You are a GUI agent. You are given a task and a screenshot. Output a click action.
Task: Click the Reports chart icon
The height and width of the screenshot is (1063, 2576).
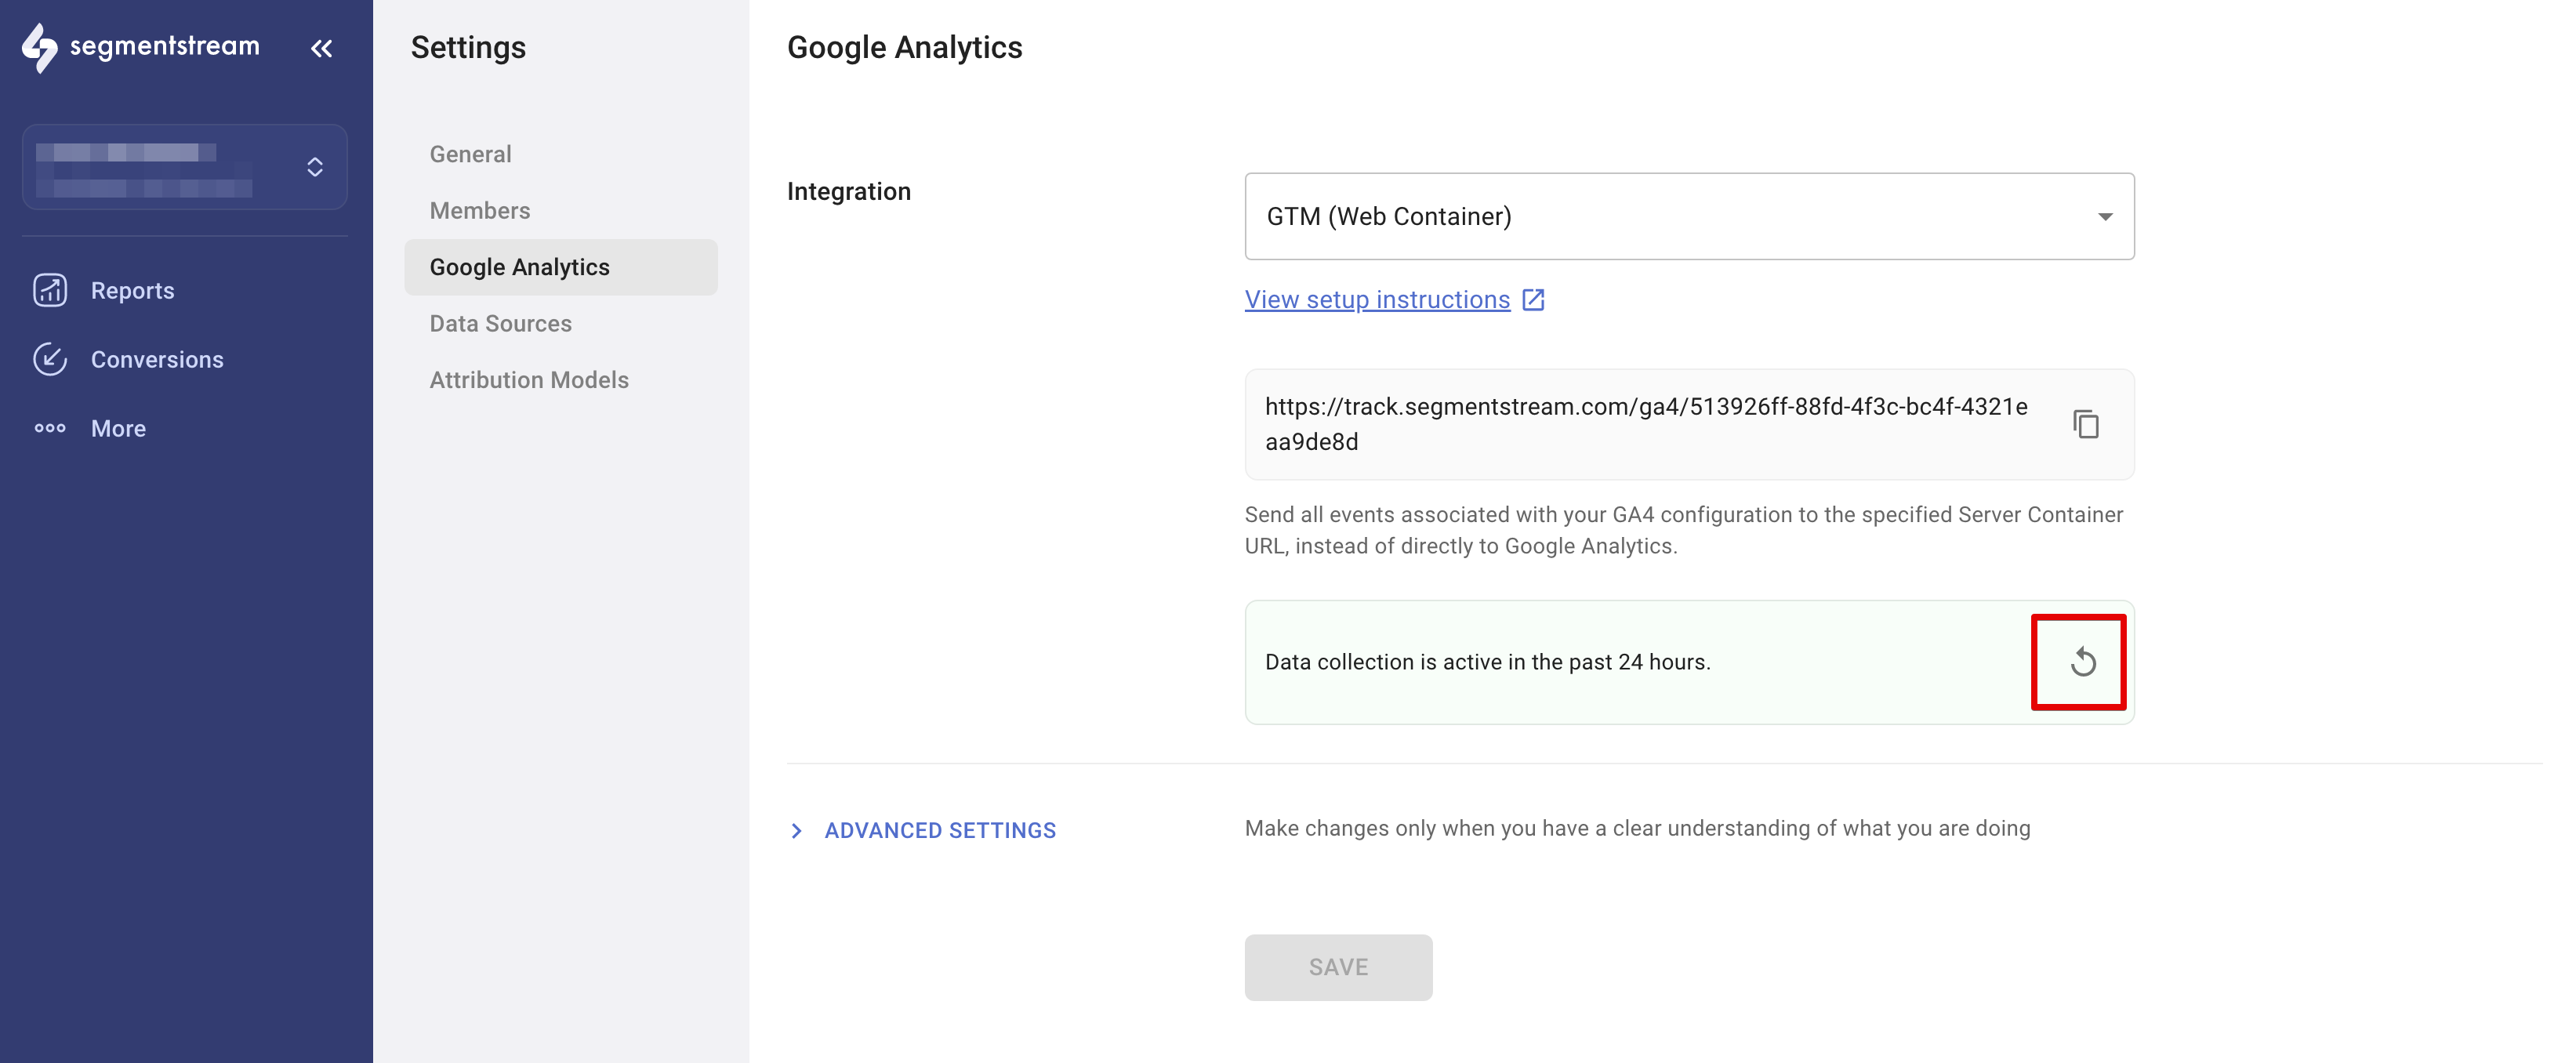pos(50,290)
